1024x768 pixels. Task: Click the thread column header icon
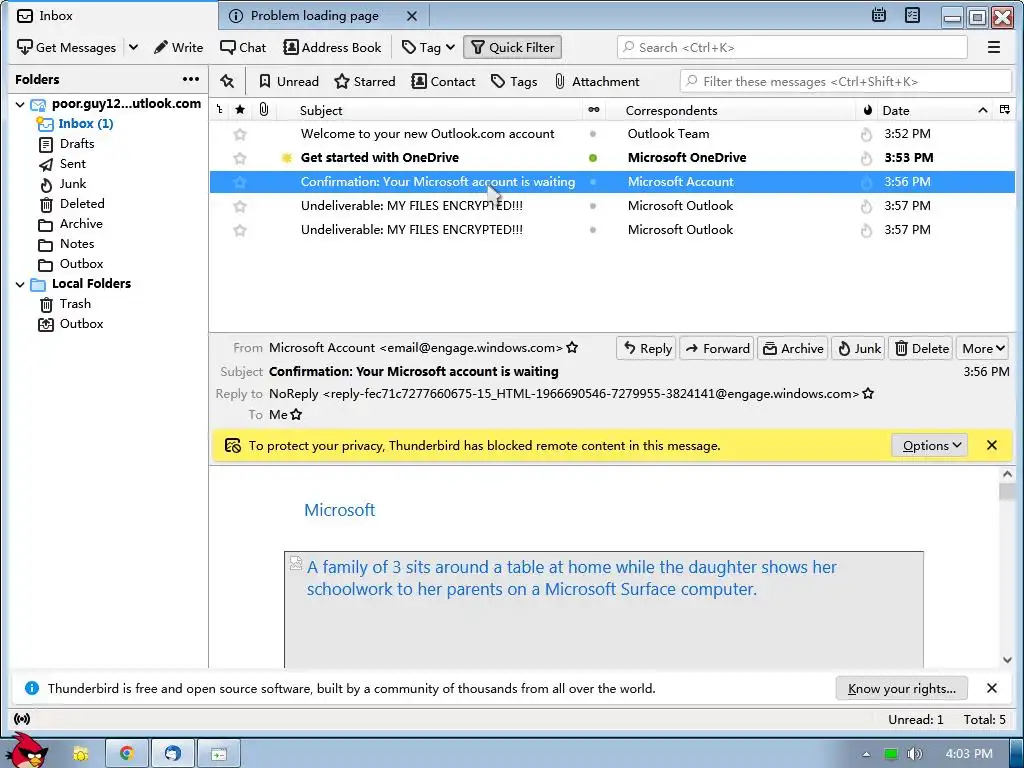click(219, 110)
